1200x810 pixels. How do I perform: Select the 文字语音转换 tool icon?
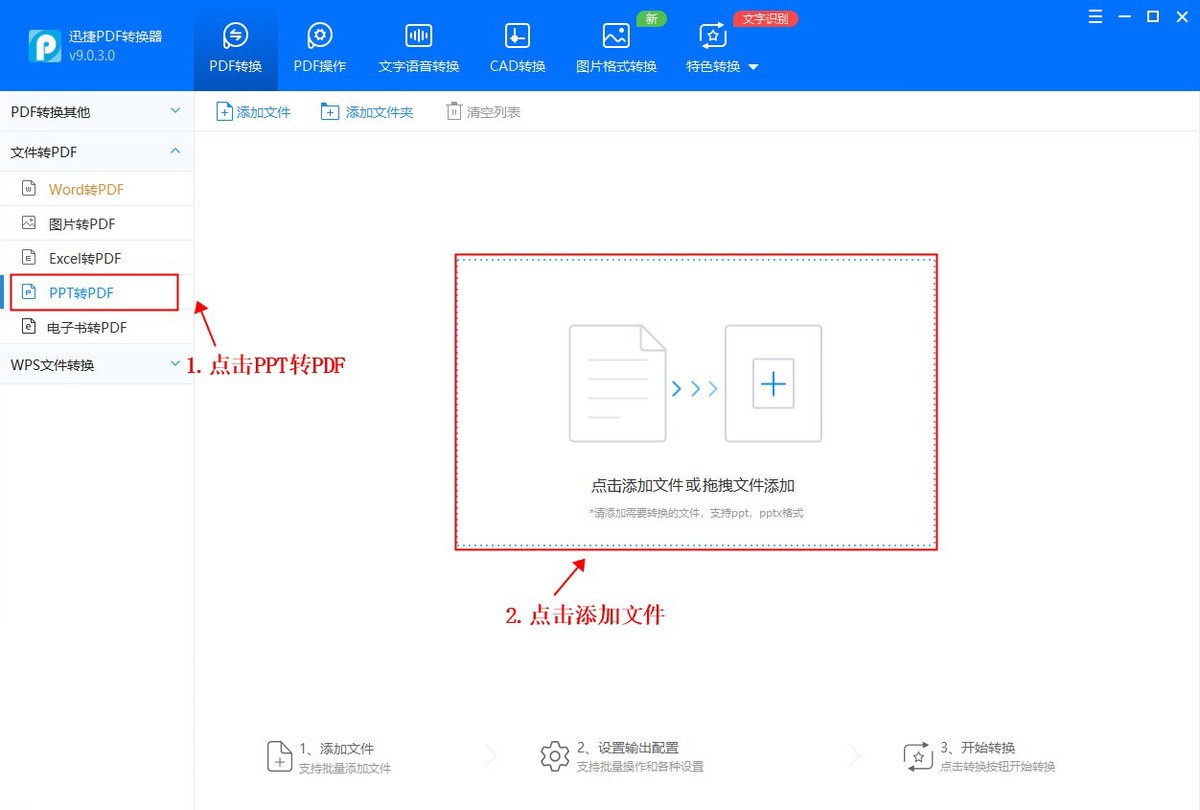click(418, 34)
